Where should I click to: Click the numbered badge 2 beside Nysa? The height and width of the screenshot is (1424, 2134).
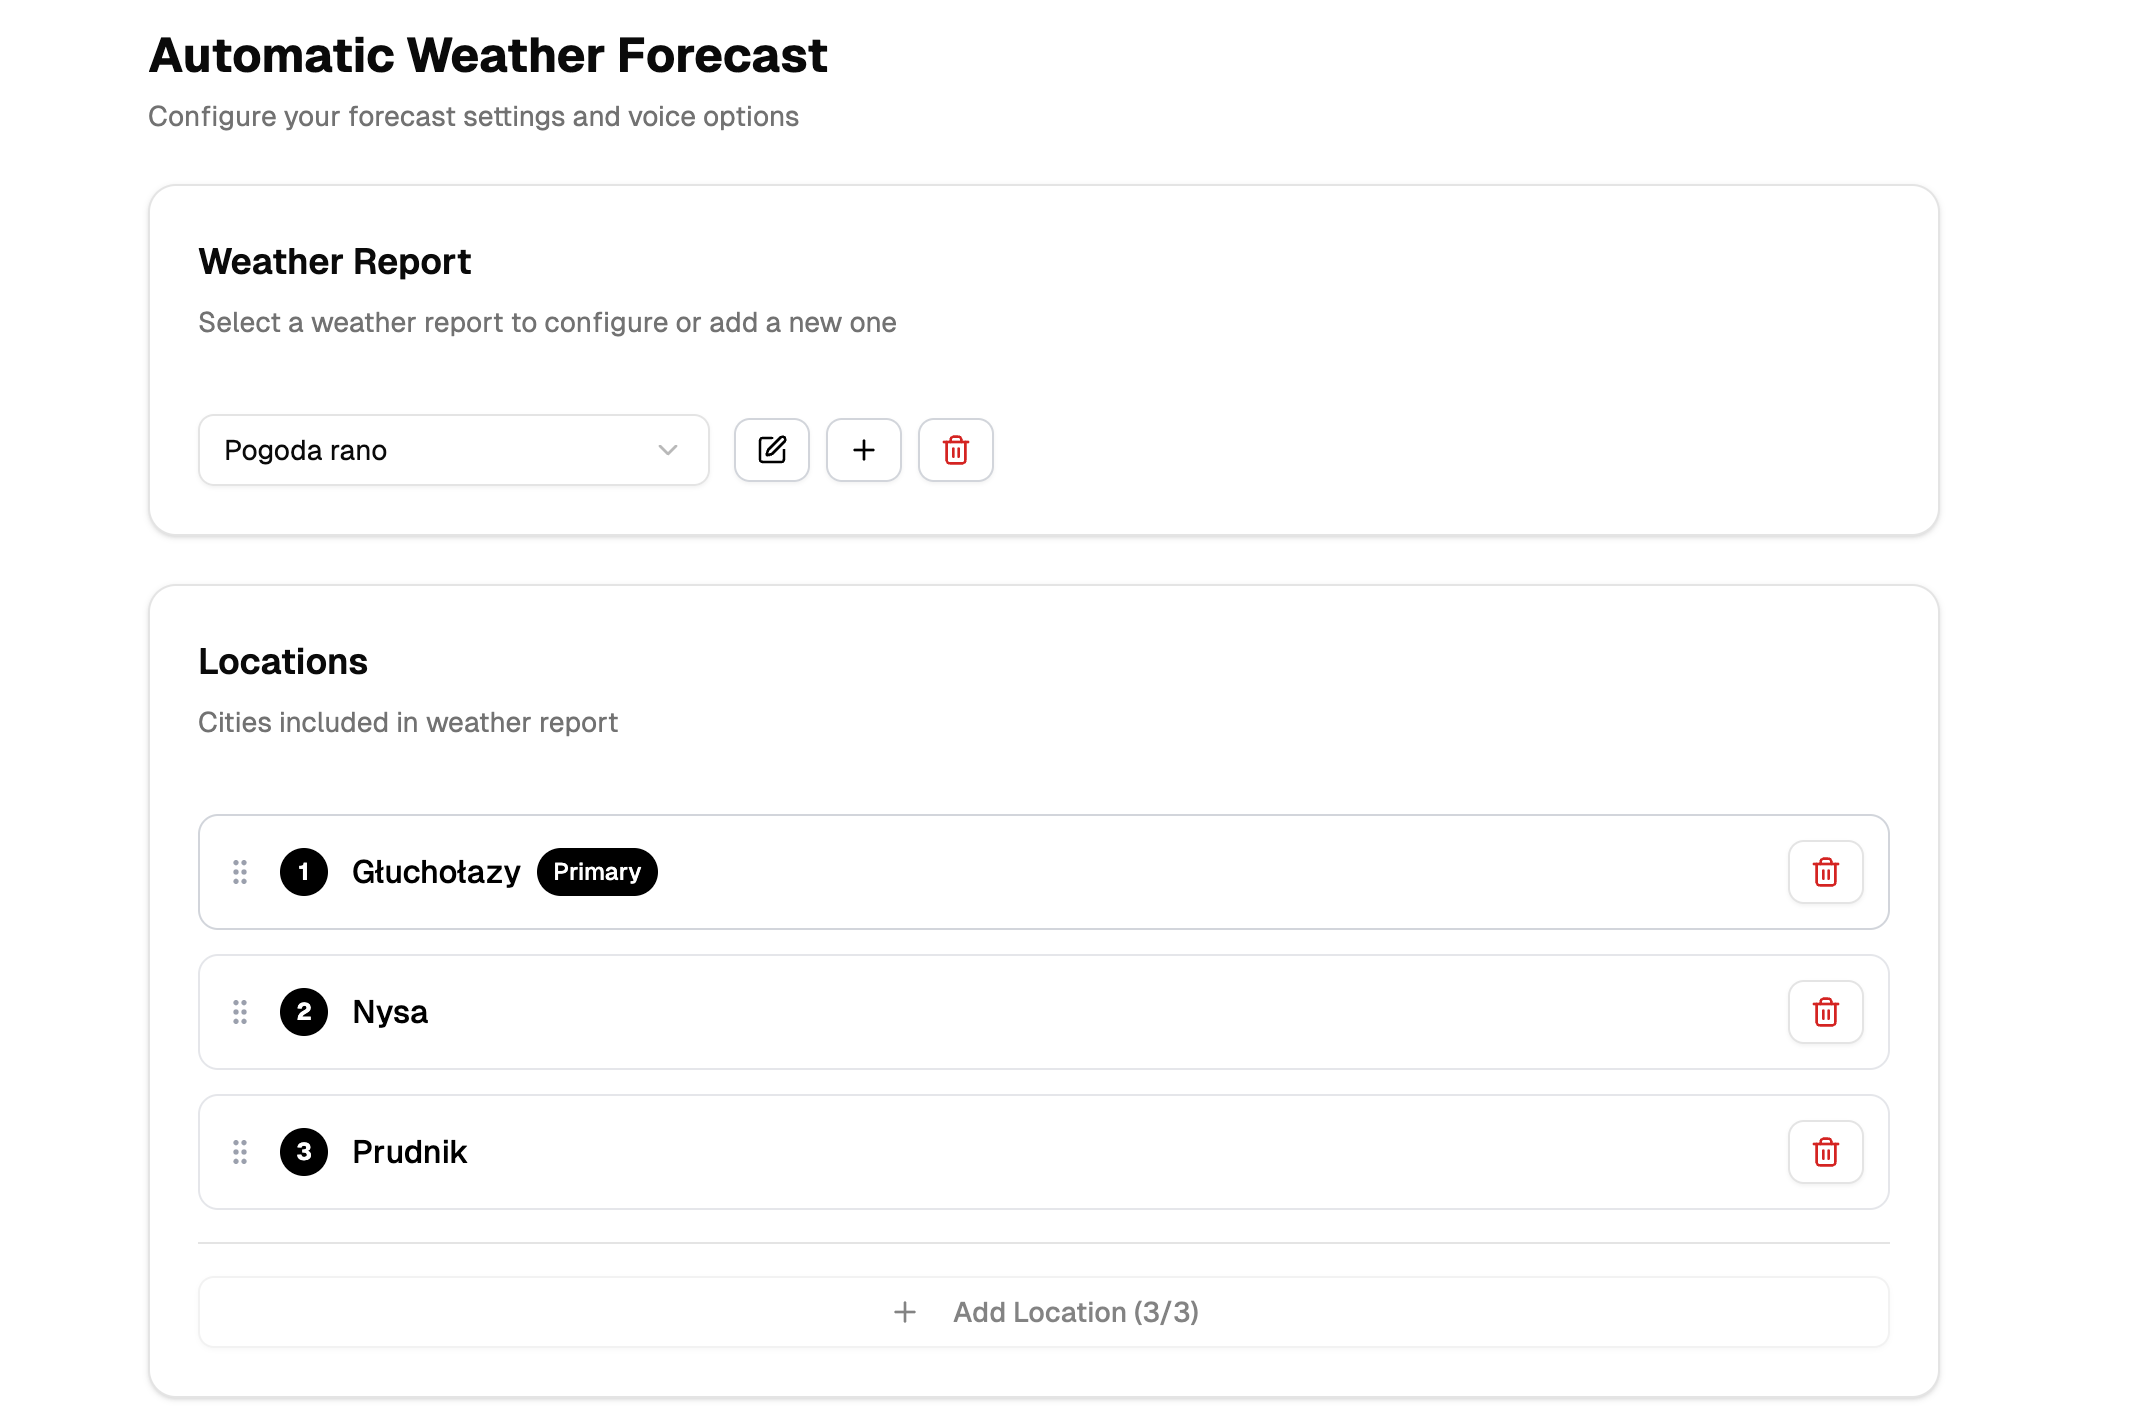303,1012
